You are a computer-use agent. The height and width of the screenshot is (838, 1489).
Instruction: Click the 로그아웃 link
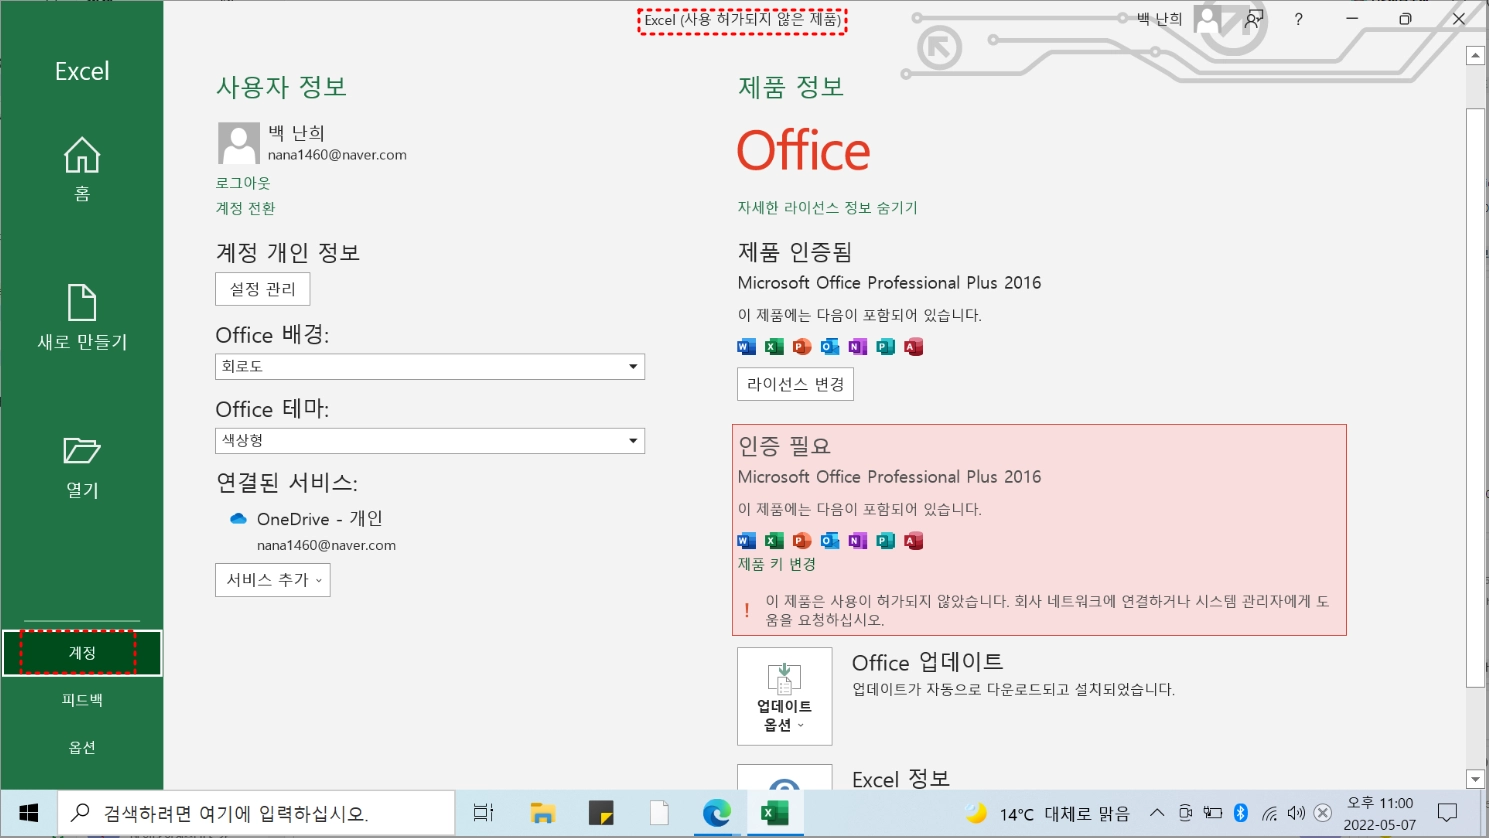(x=243, y=183)
